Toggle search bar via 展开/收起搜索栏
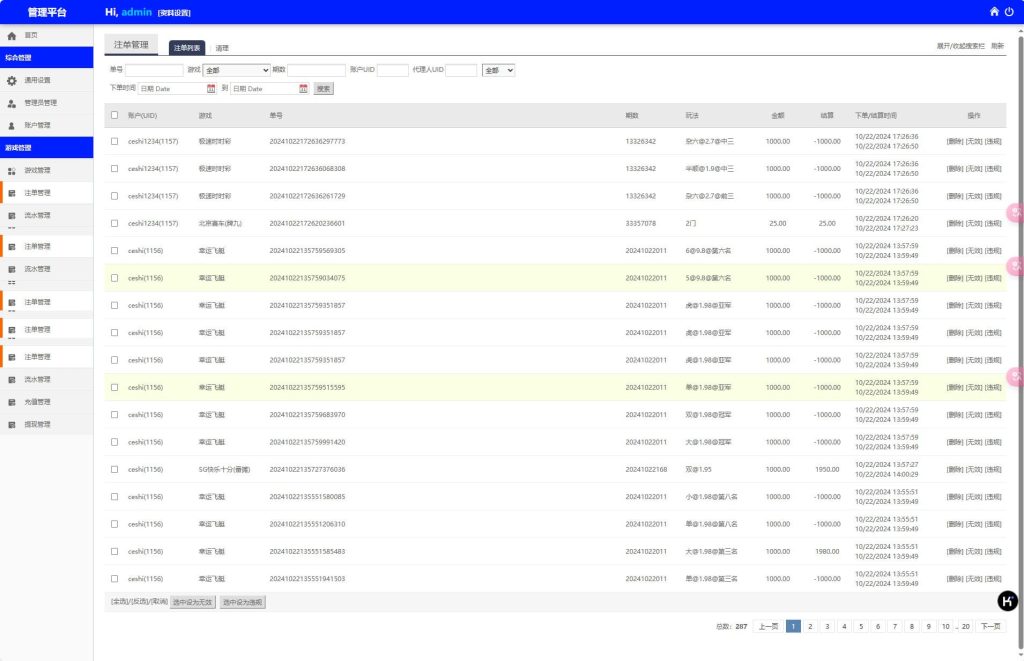The image size is (1024, 661). [960, 46]
